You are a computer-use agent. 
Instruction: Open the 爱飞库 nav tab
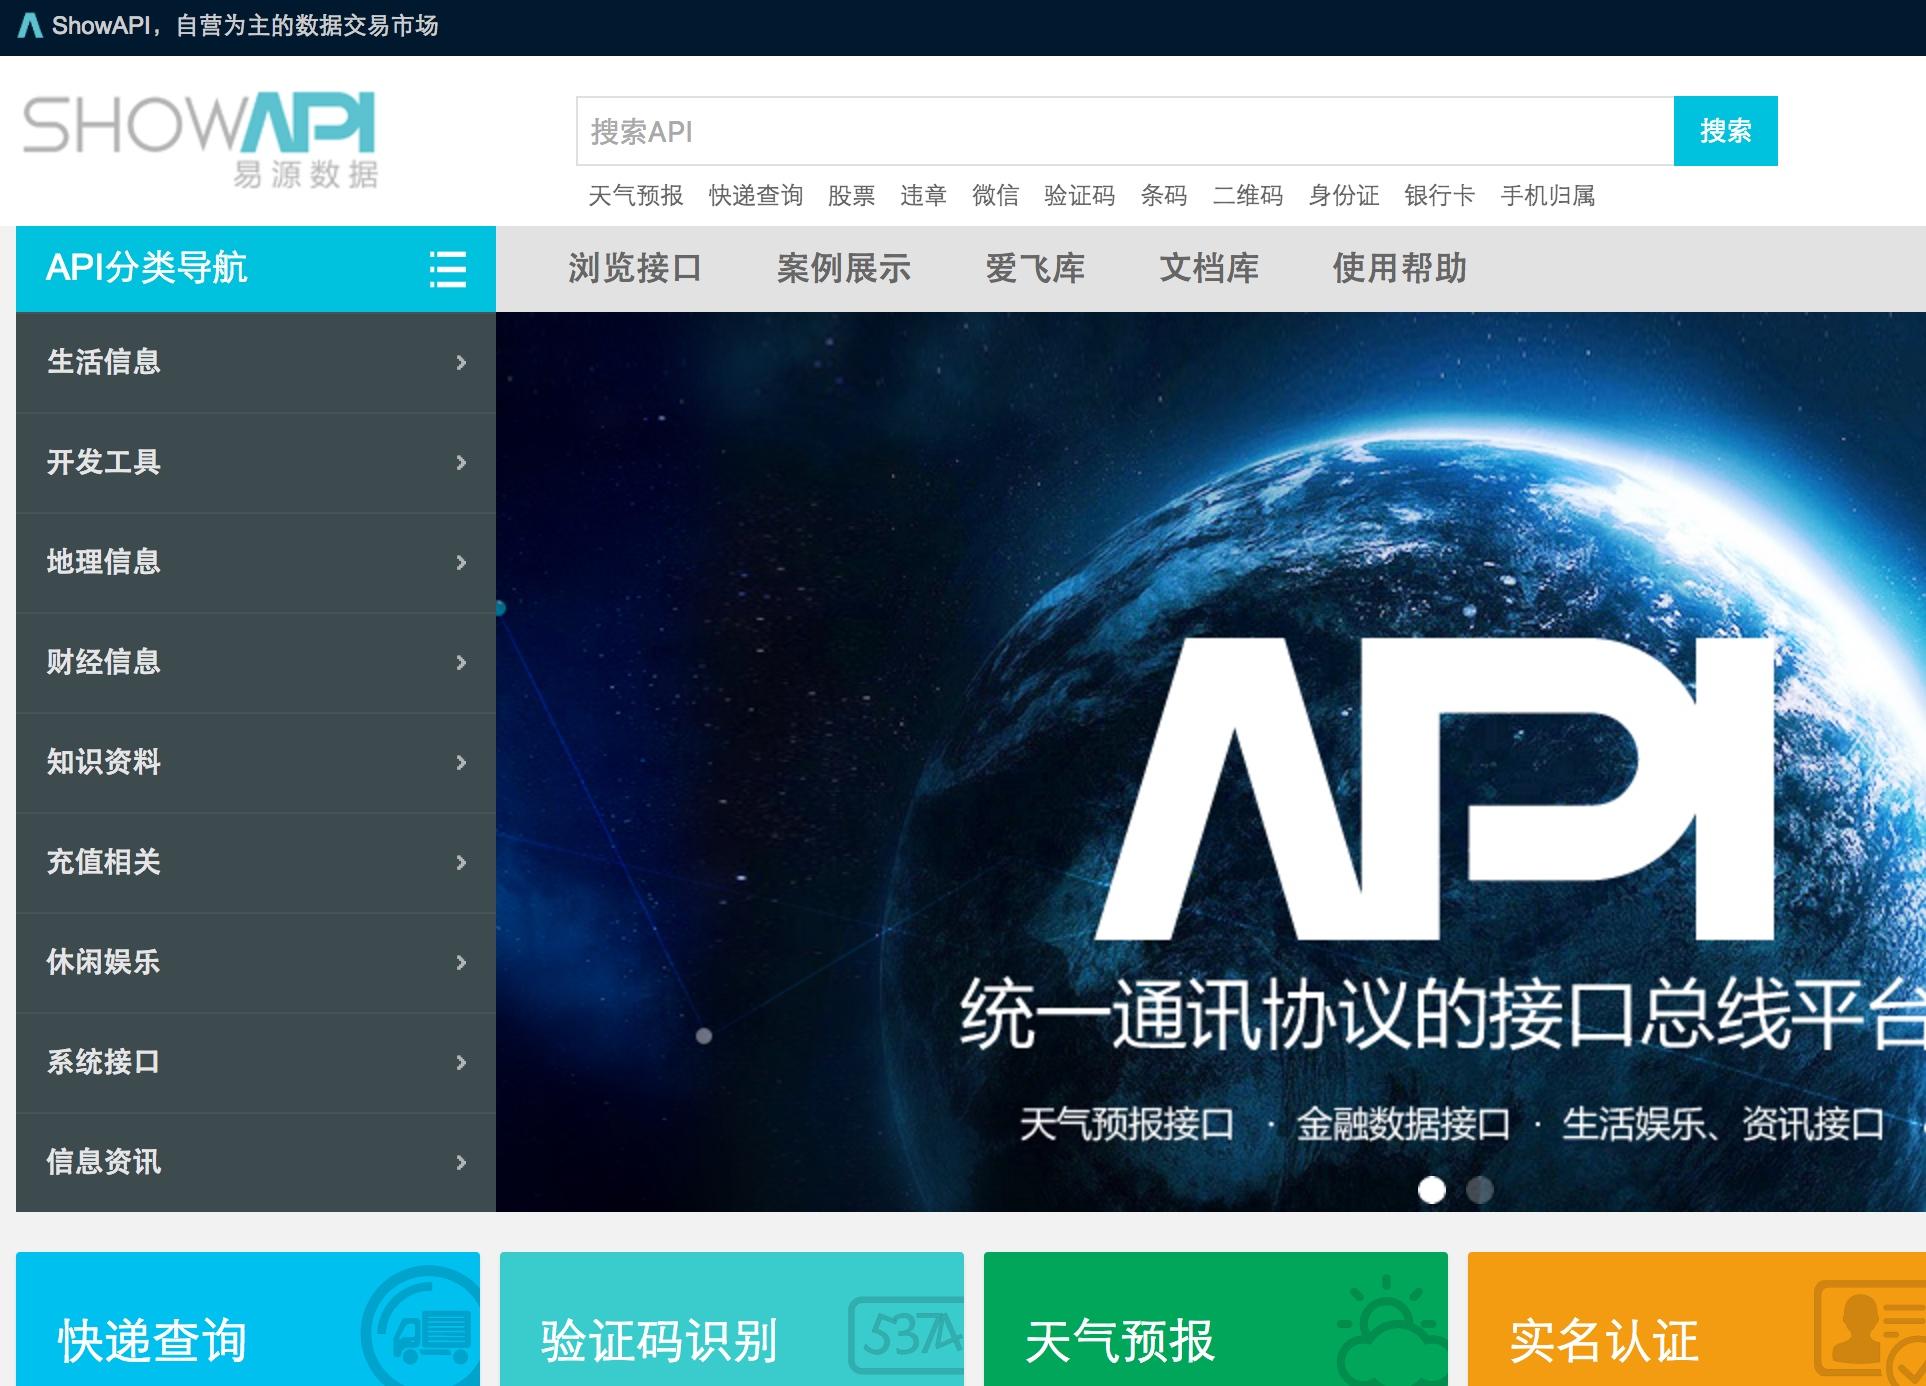tap(1035, 268)
